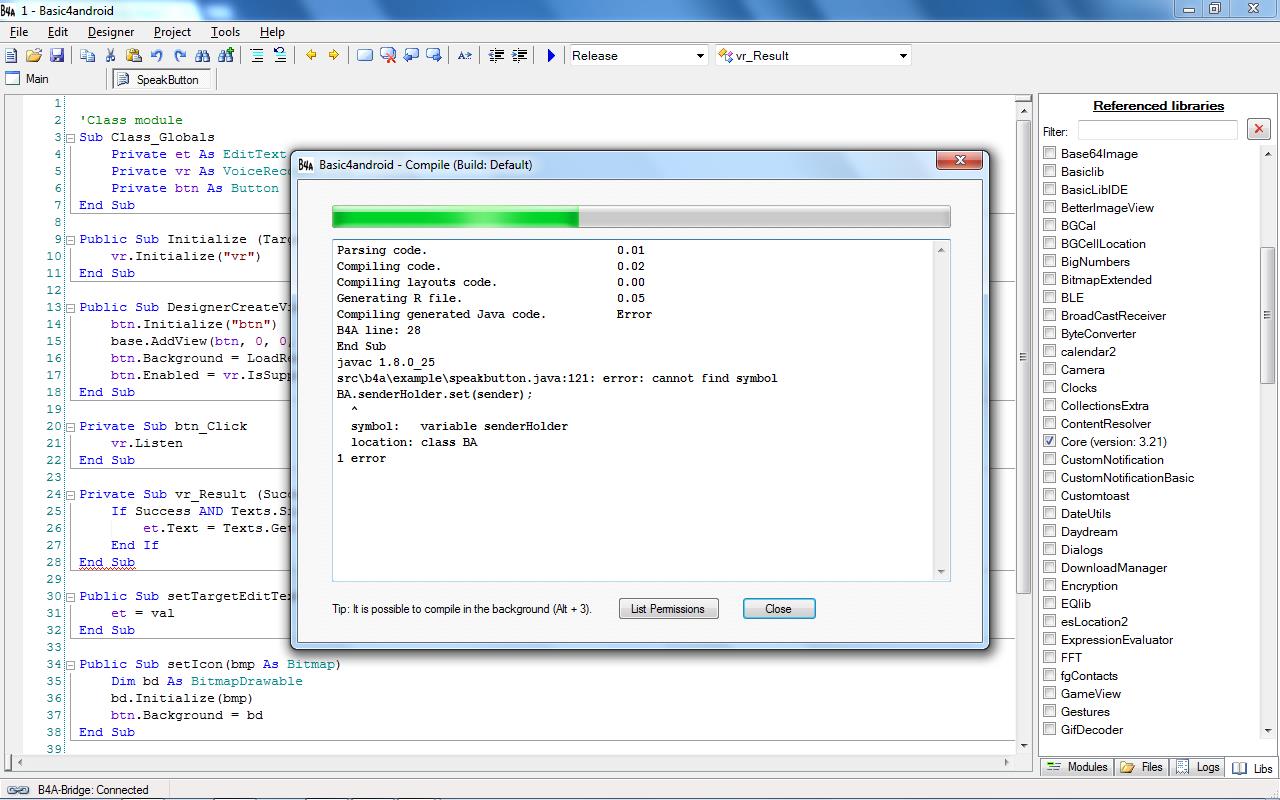This screenshot has height=800, width=1280.
Task: Redo the edit via toolbar
Action: (x=180, y=56)
